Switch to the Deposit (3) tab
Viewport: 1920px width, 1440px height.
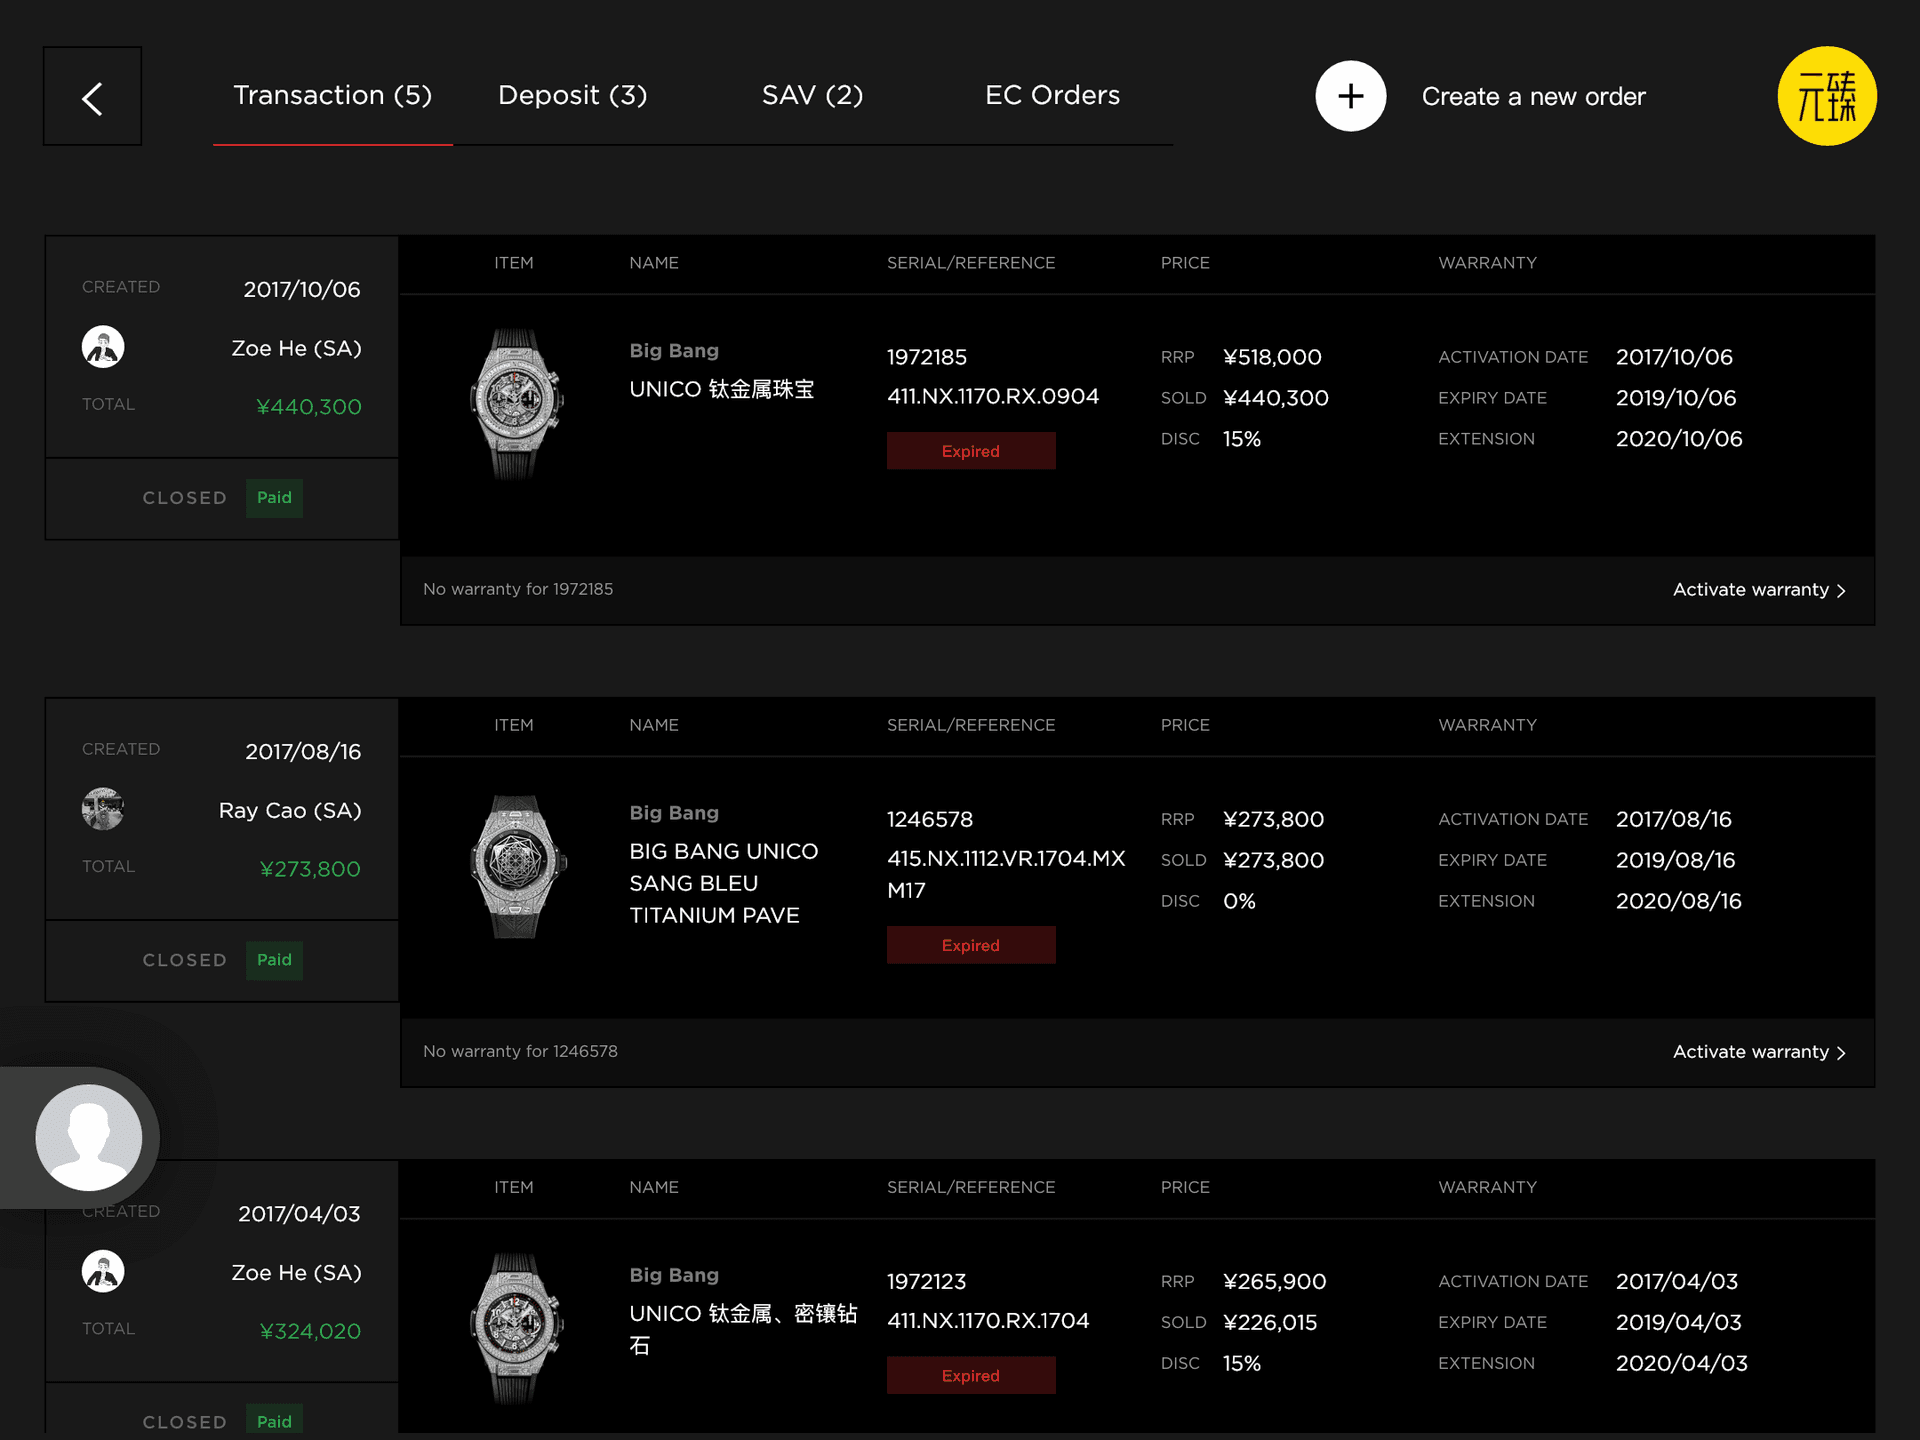pos(572,95)
